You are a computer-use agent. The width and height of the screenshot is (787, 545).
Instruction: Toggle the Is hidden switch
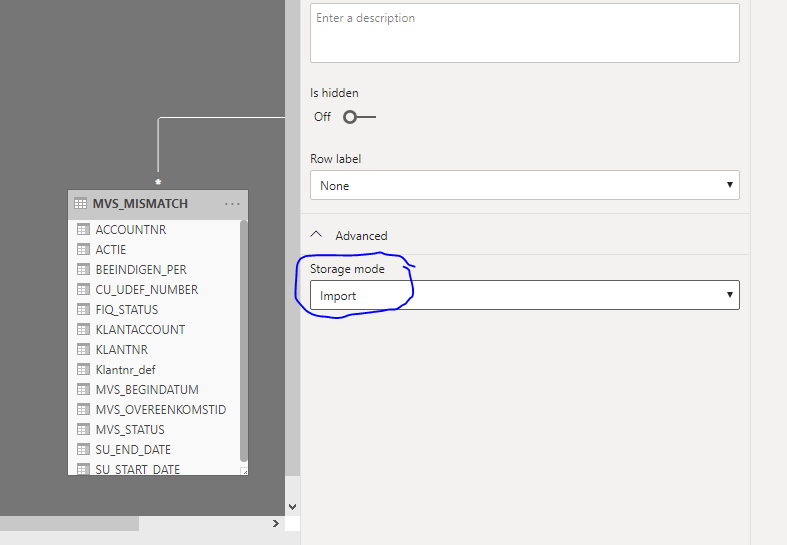(x=359, y=117)
